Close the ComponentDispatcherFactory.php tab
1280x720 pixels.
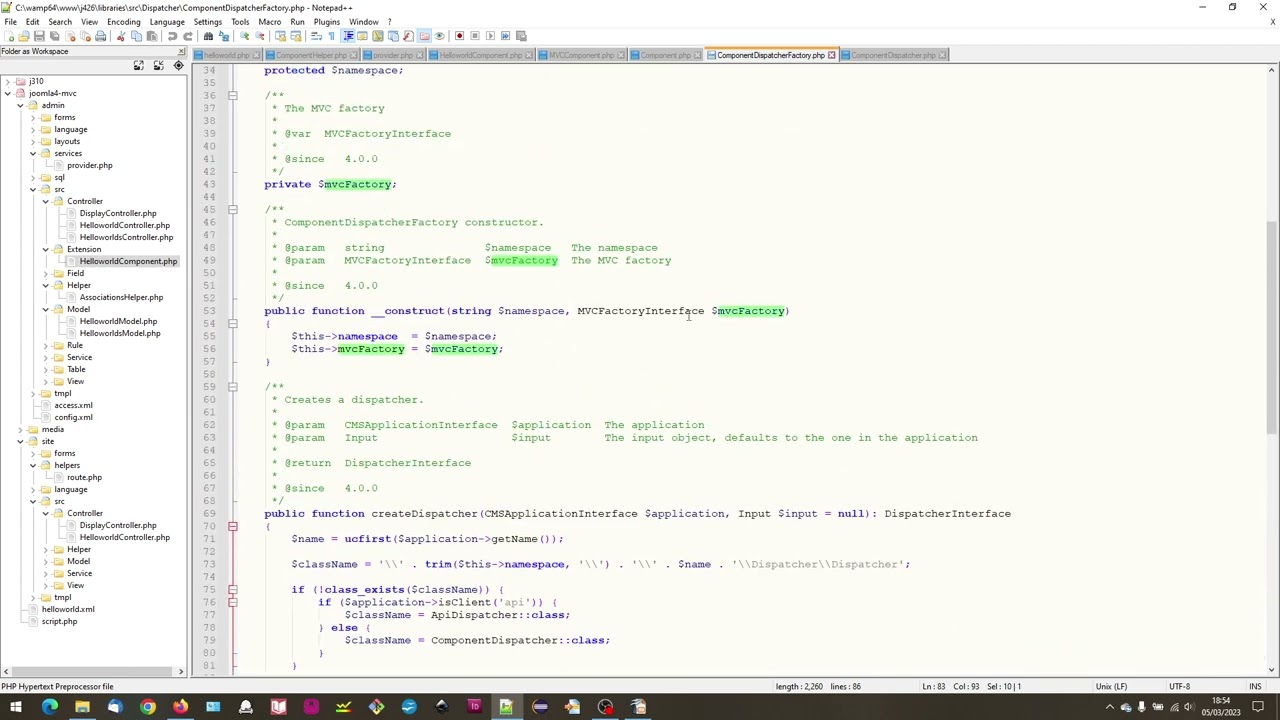coord(831,55)
